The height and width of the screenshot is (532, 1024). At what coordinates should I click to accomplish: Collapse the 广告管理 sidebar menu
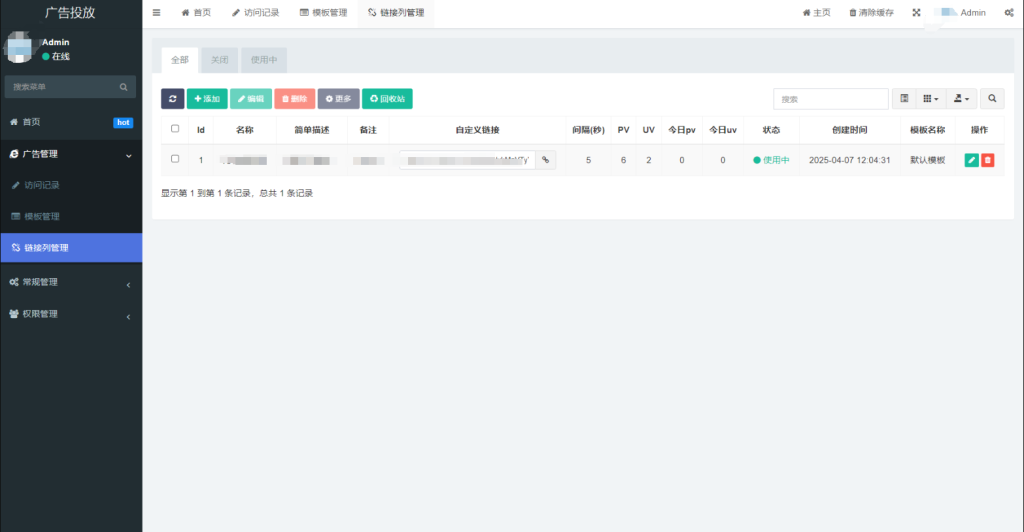pos(71,154)
